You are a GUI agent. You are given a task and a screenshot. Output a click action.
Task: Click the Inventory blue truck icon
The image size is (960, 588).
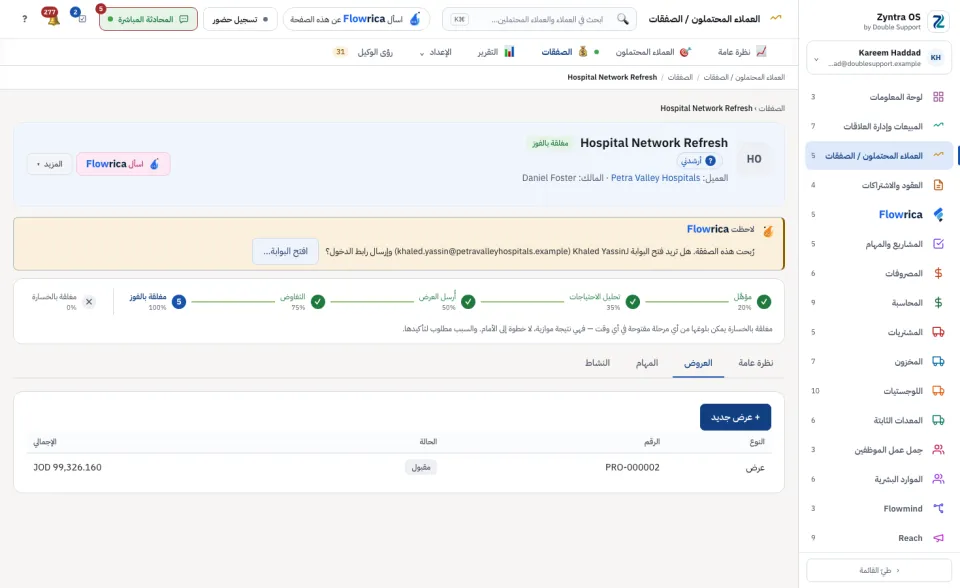938,361
